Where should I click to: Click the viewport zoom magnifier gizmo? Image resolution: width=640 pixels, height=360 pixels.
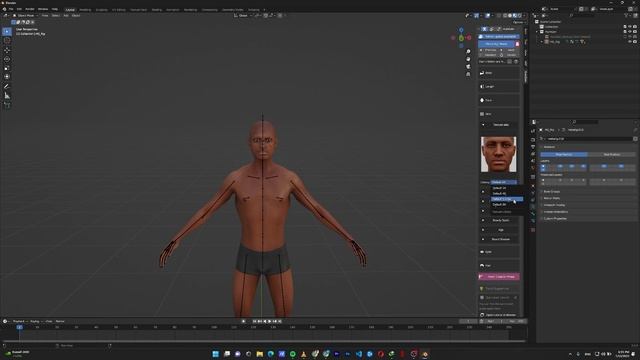[x=468, y=51]
